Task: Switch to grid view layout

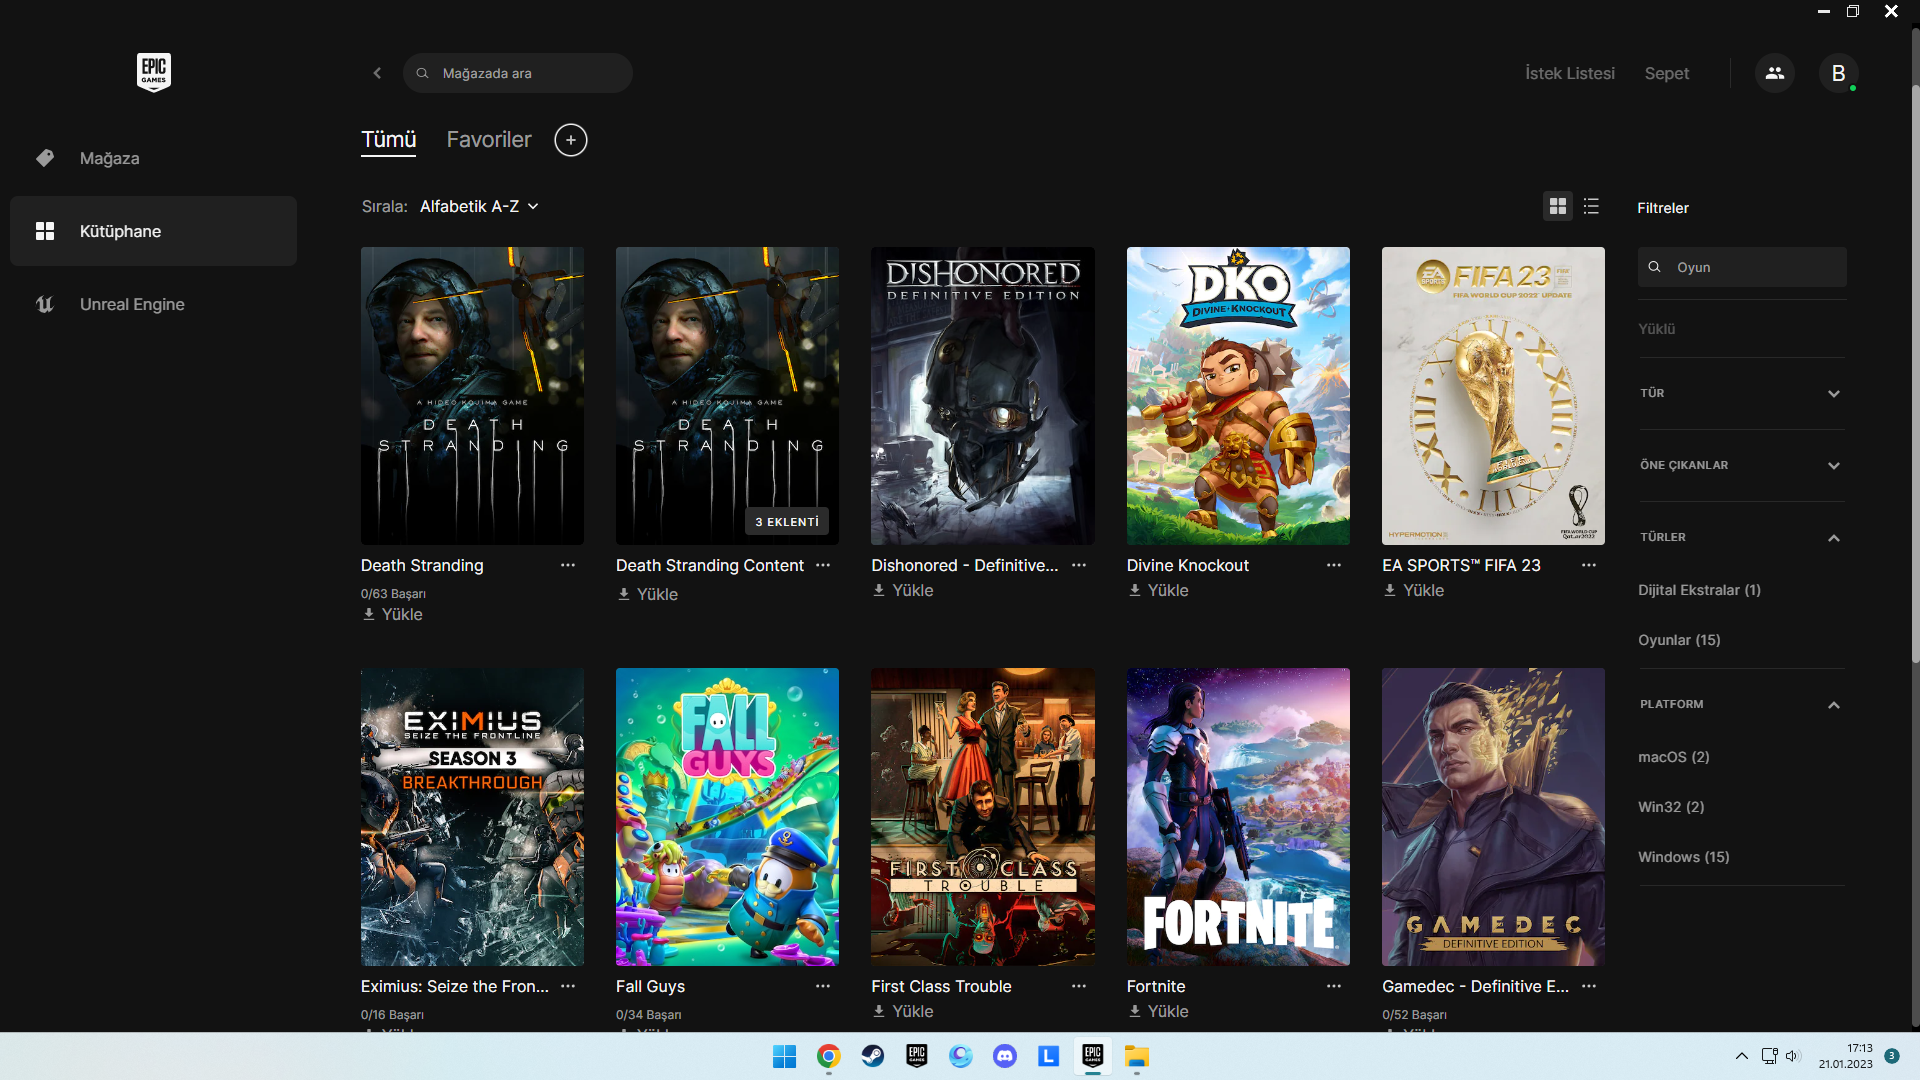Action: point(1557,206)
